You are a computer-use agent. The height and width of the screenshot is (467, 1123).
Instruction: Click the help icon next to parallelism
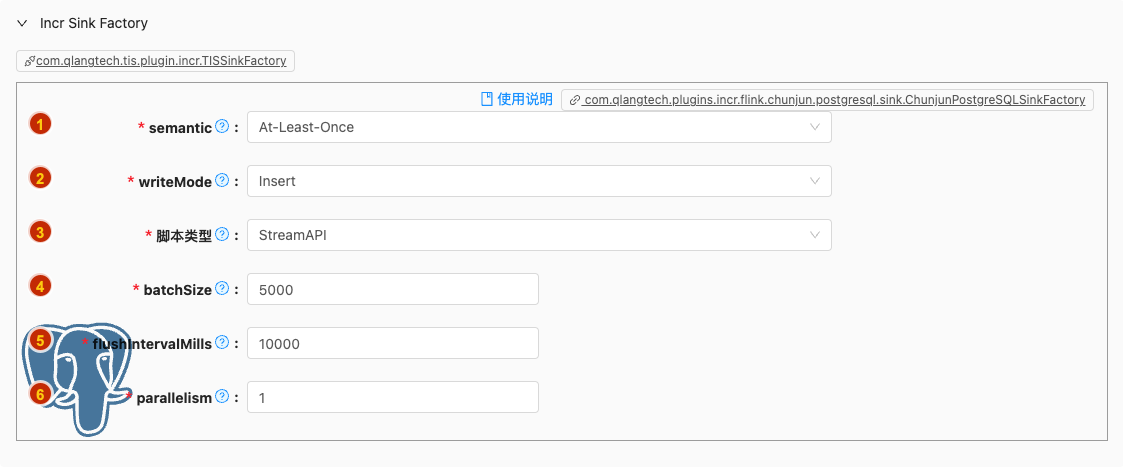223,397
